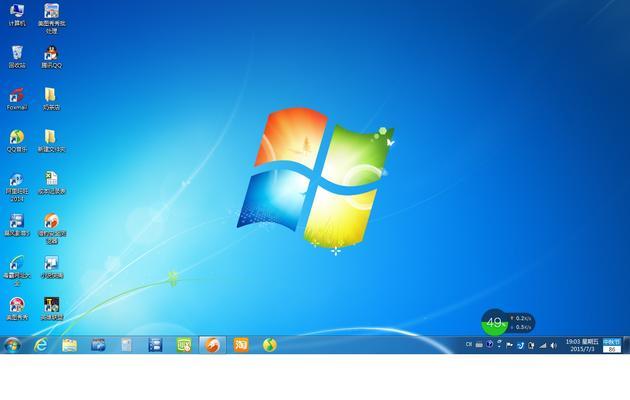Open the Windows Start orb
The height and width of the screenshot is (400, 630).
pos(12,345)
